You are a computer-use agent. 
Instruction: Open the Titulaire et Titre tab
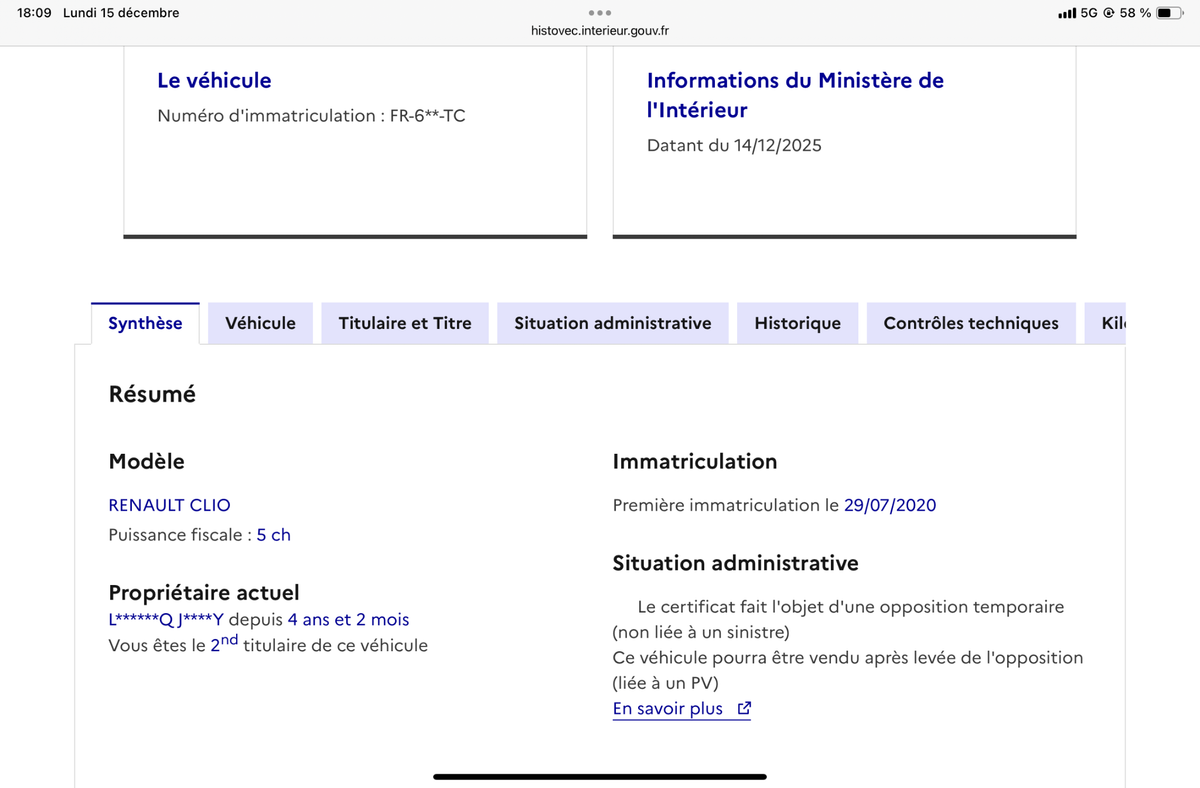click(404, 323)
